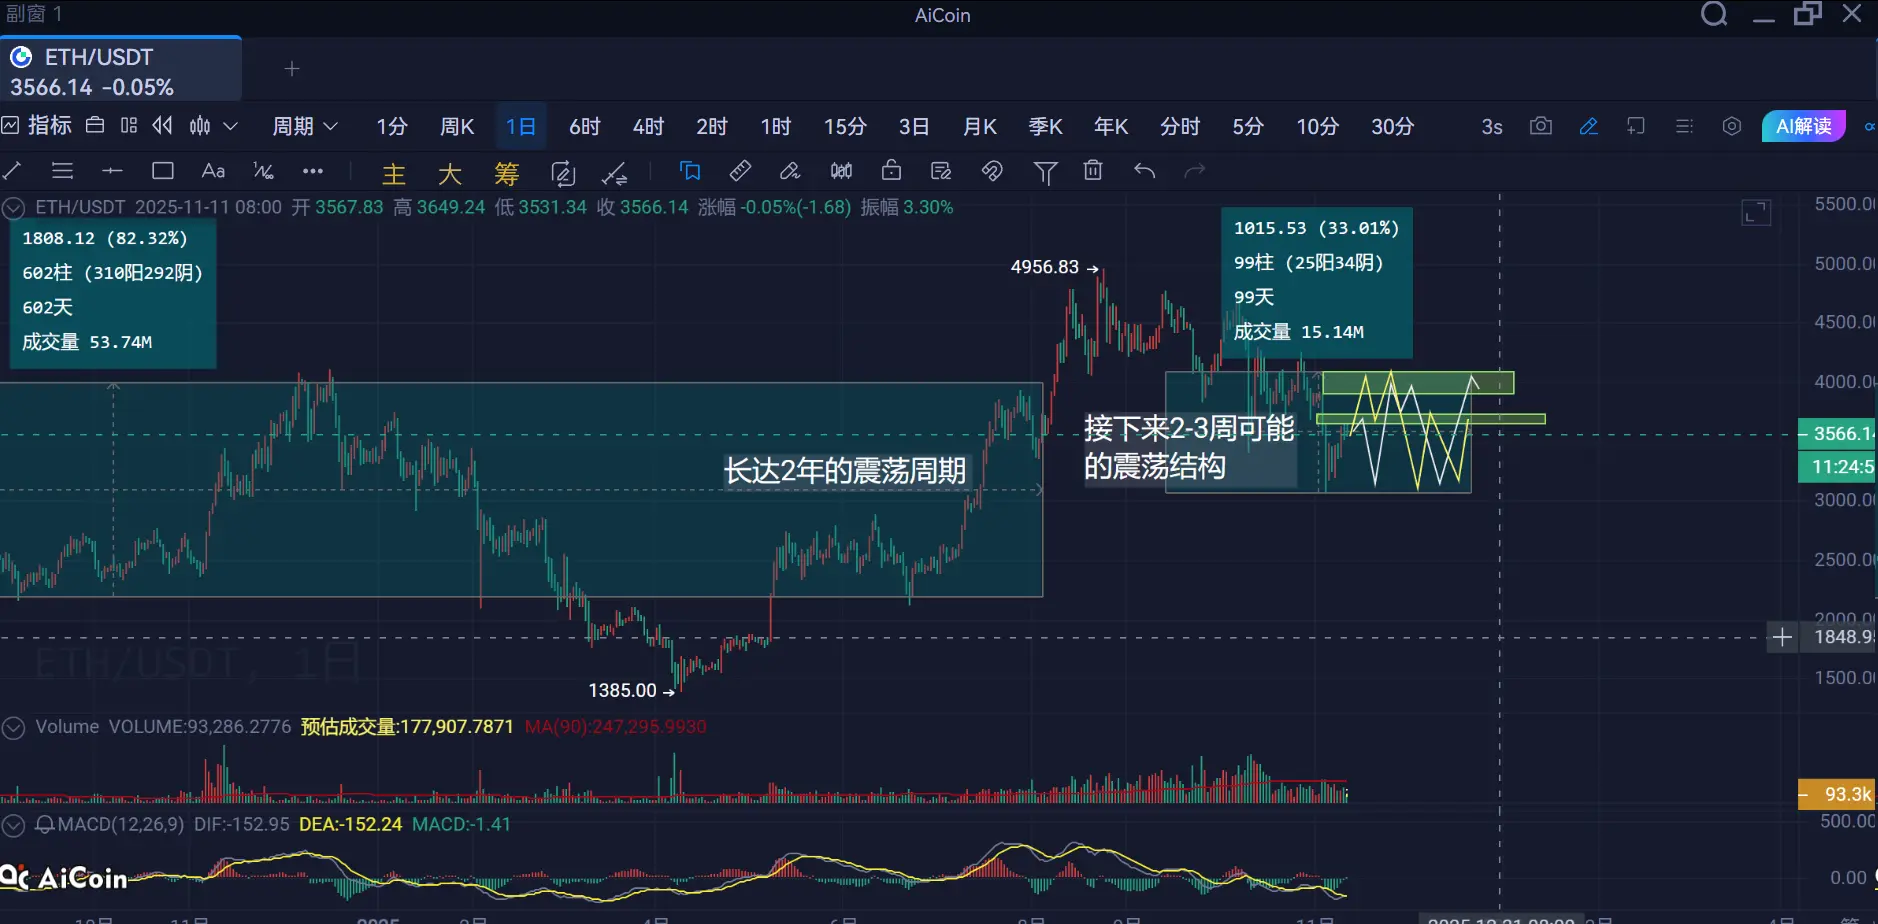The image size is (1878, 924).
Task: Undo the last drawing action
Action: (x=1145, y=171)
